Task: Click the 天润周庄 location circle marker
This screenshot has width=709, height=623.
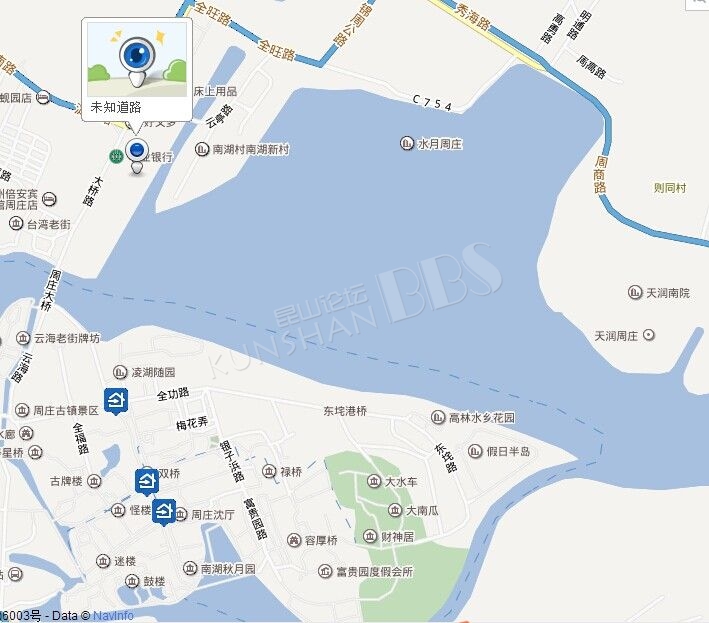Action: (x=649, y=335)
